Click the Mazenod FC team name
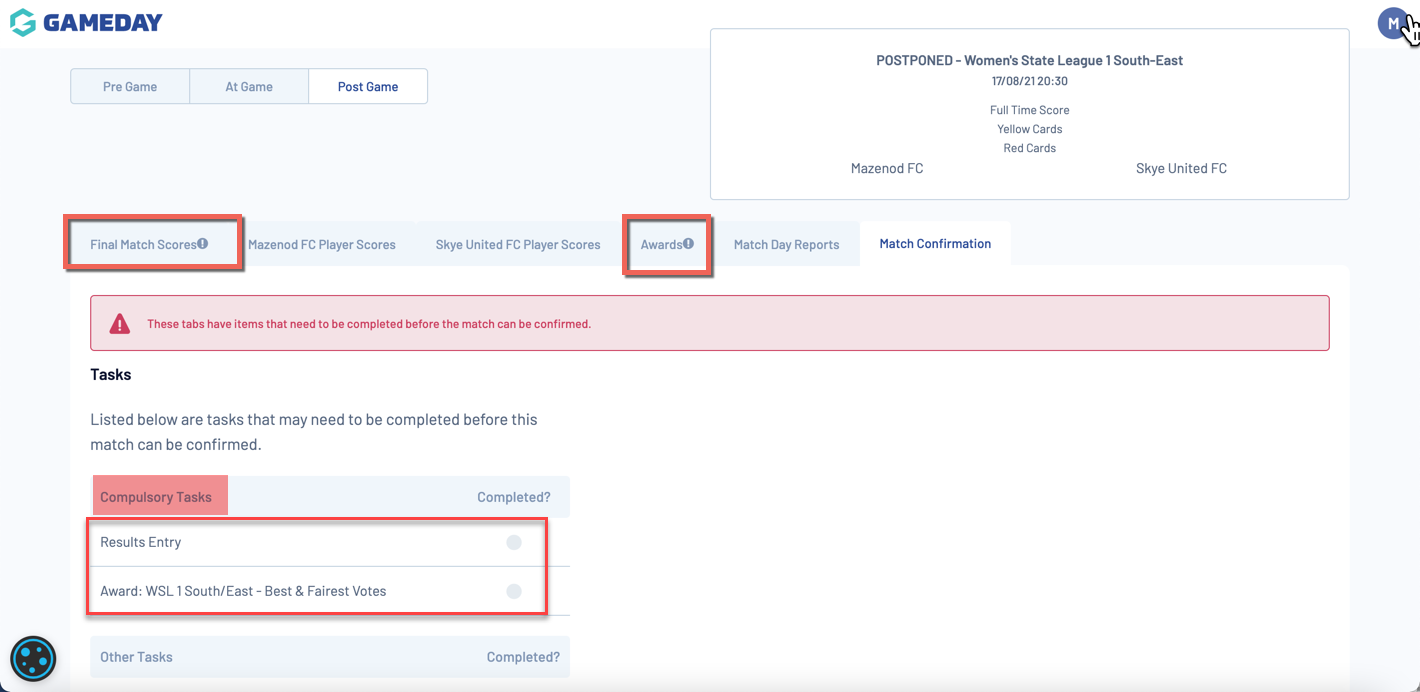 point(887,168)
